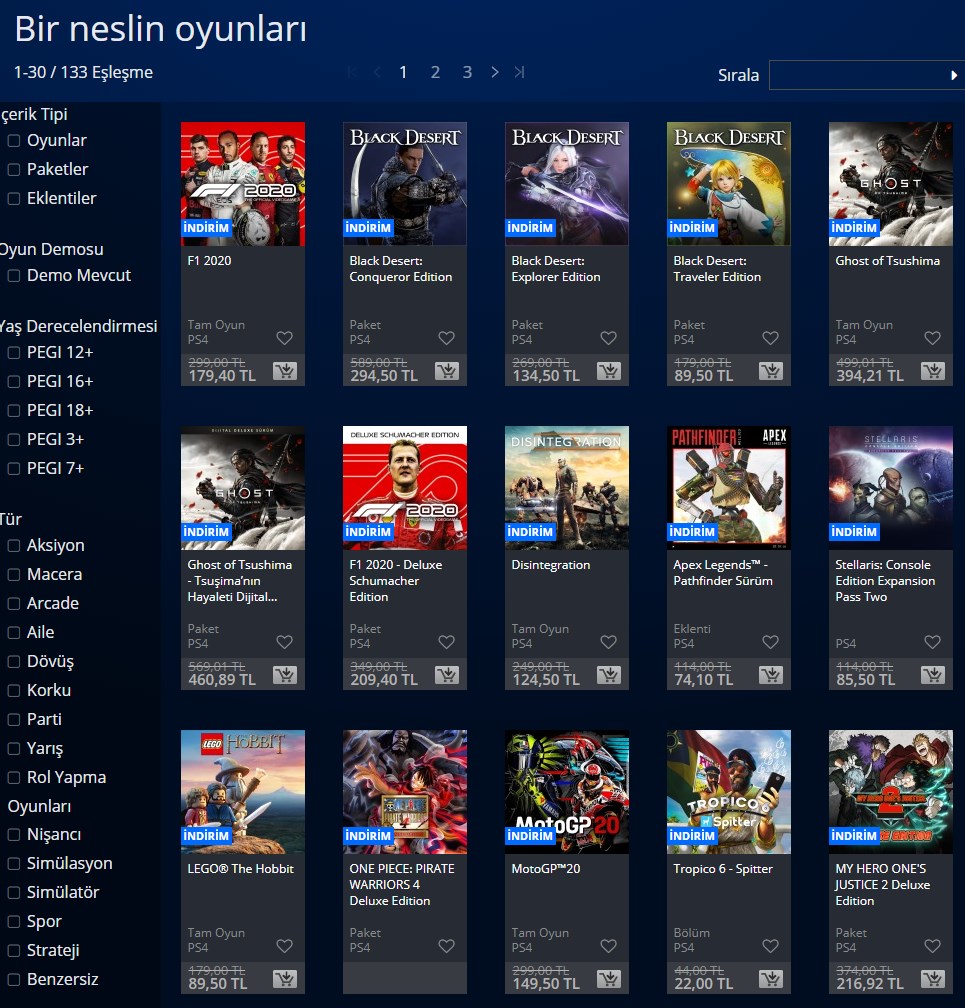The height and width of the screenshot is (1008, 965).
Task: Add MotoGP 20 to cart
Action: coord(609,979)
